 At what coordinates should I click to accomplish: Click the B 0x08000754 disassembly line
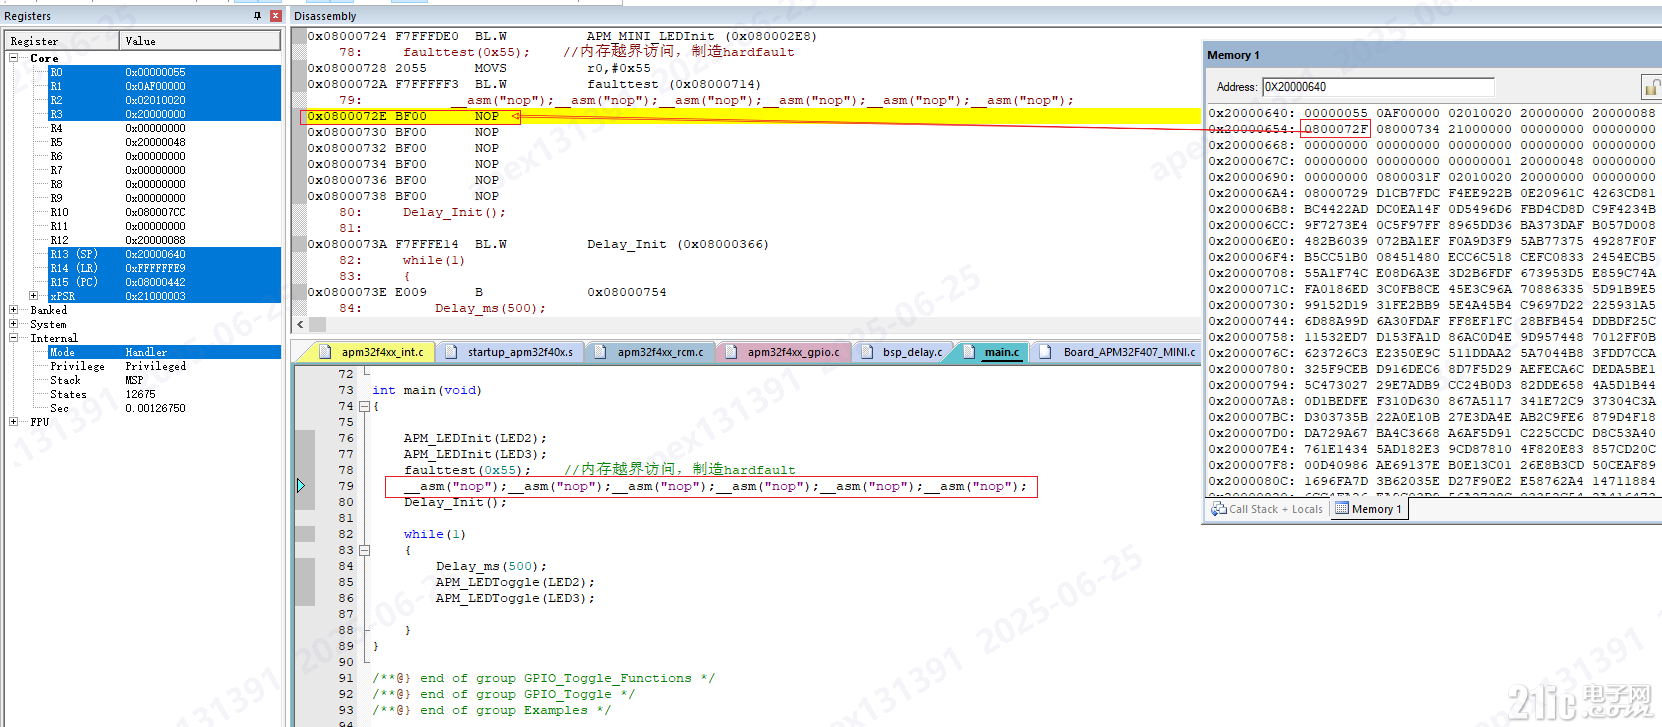click(x=487, y=292)
